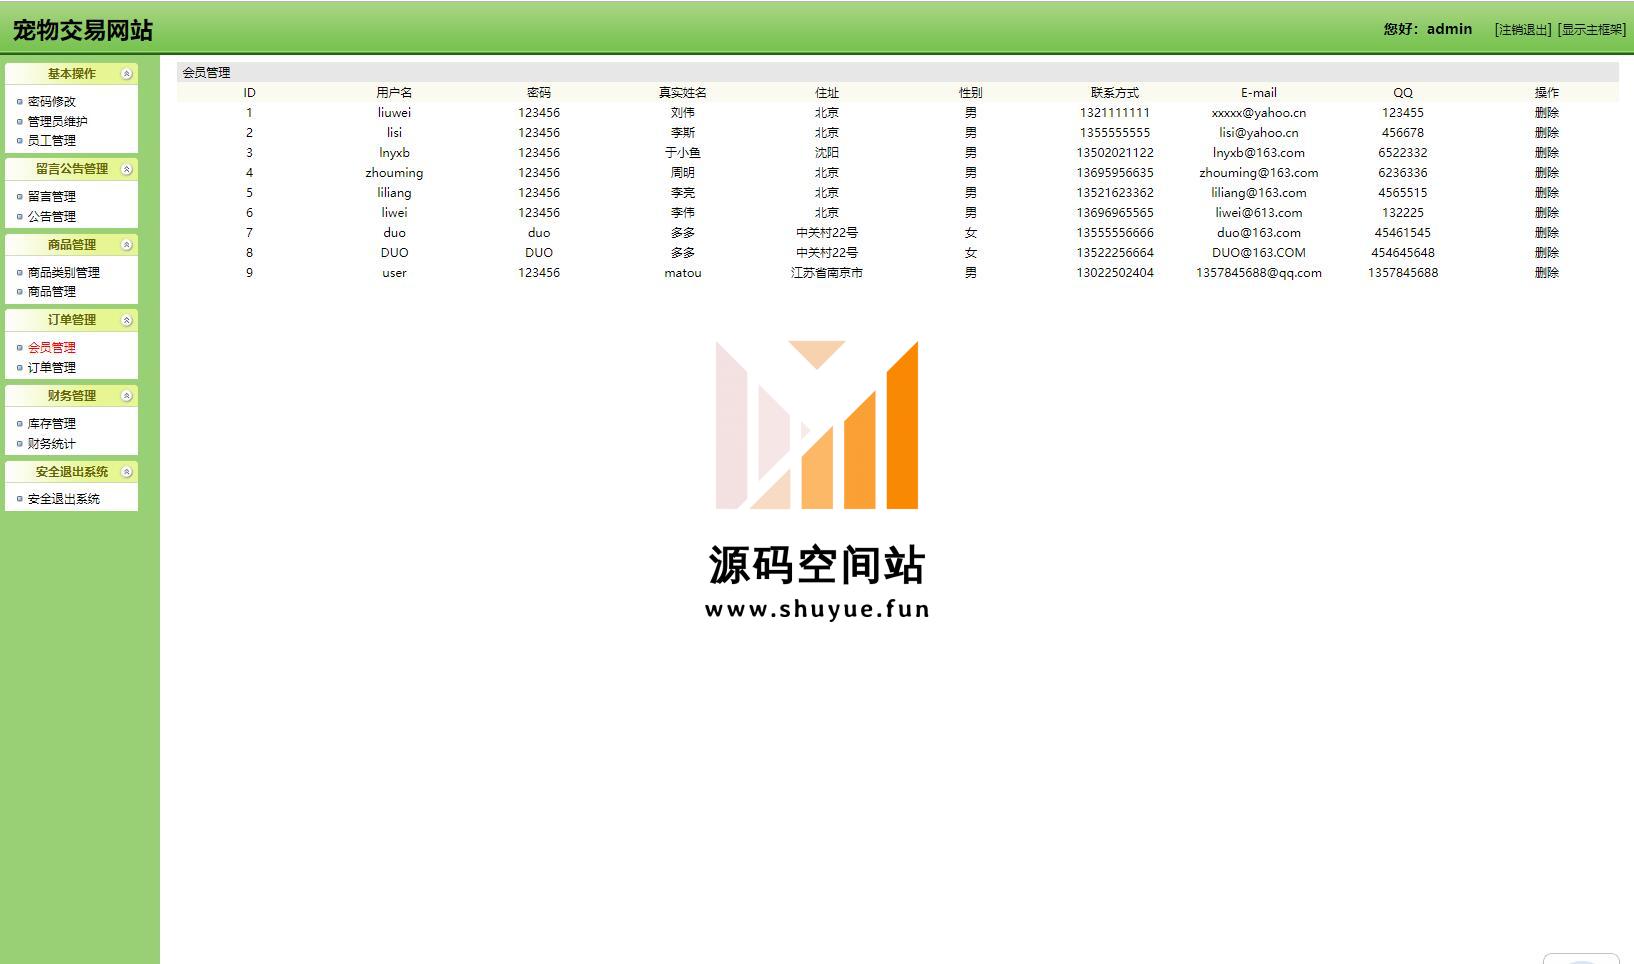This screenshot has height=964, width=1634.
Task: Open 管理员维护 in the sidebar
Action: (x=58, y=121)
